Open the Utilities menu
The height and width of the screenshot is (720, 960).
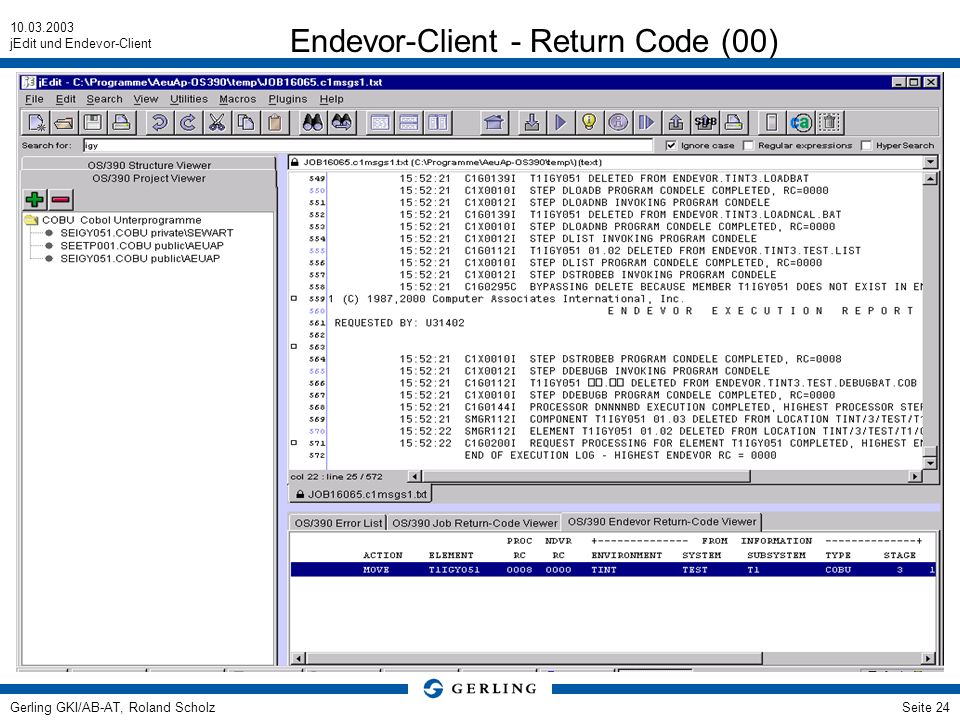click(x=189, y=99)
